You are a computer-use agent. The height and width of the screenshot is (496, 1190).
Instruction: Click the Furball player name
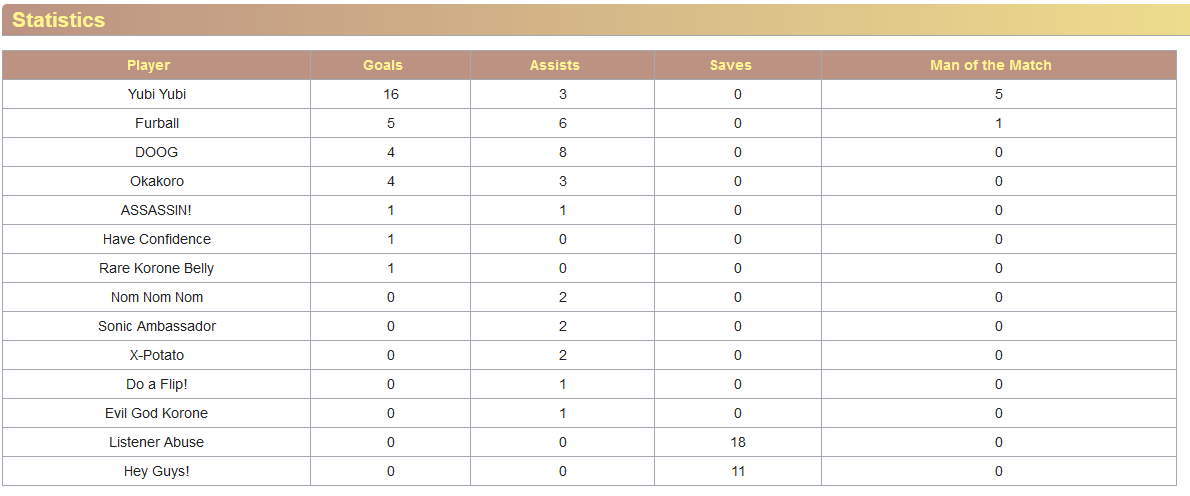(x=157, y=124)
